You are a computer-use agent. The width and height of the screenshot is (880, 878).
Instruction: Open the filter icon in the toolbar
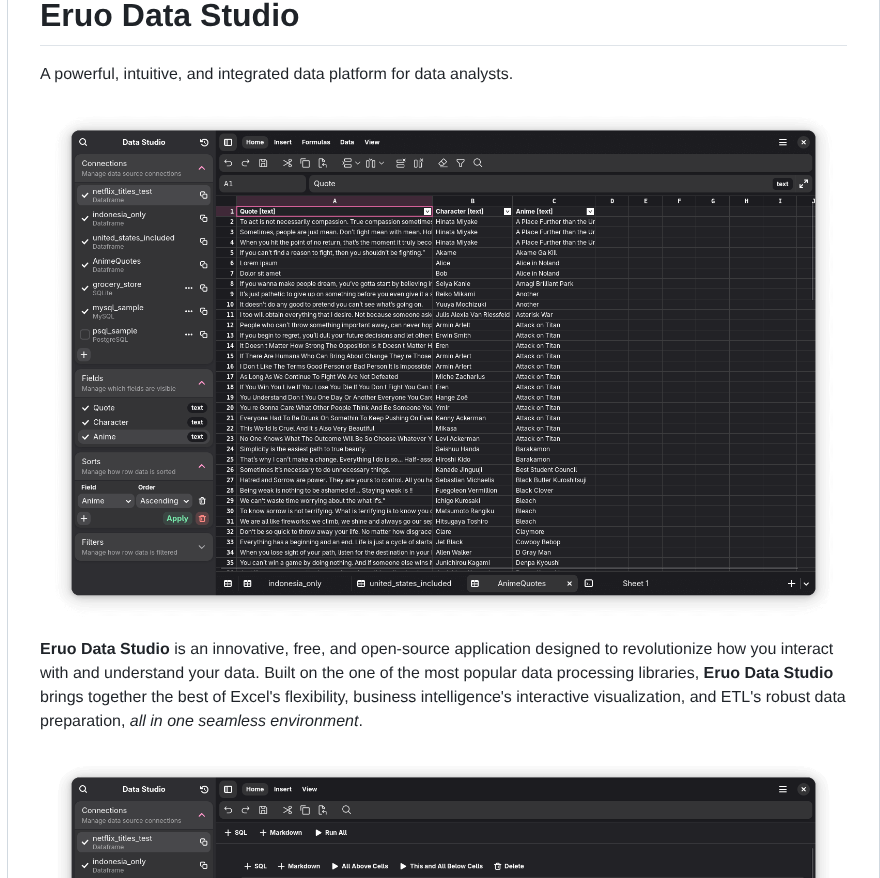[x=460, y=163]
